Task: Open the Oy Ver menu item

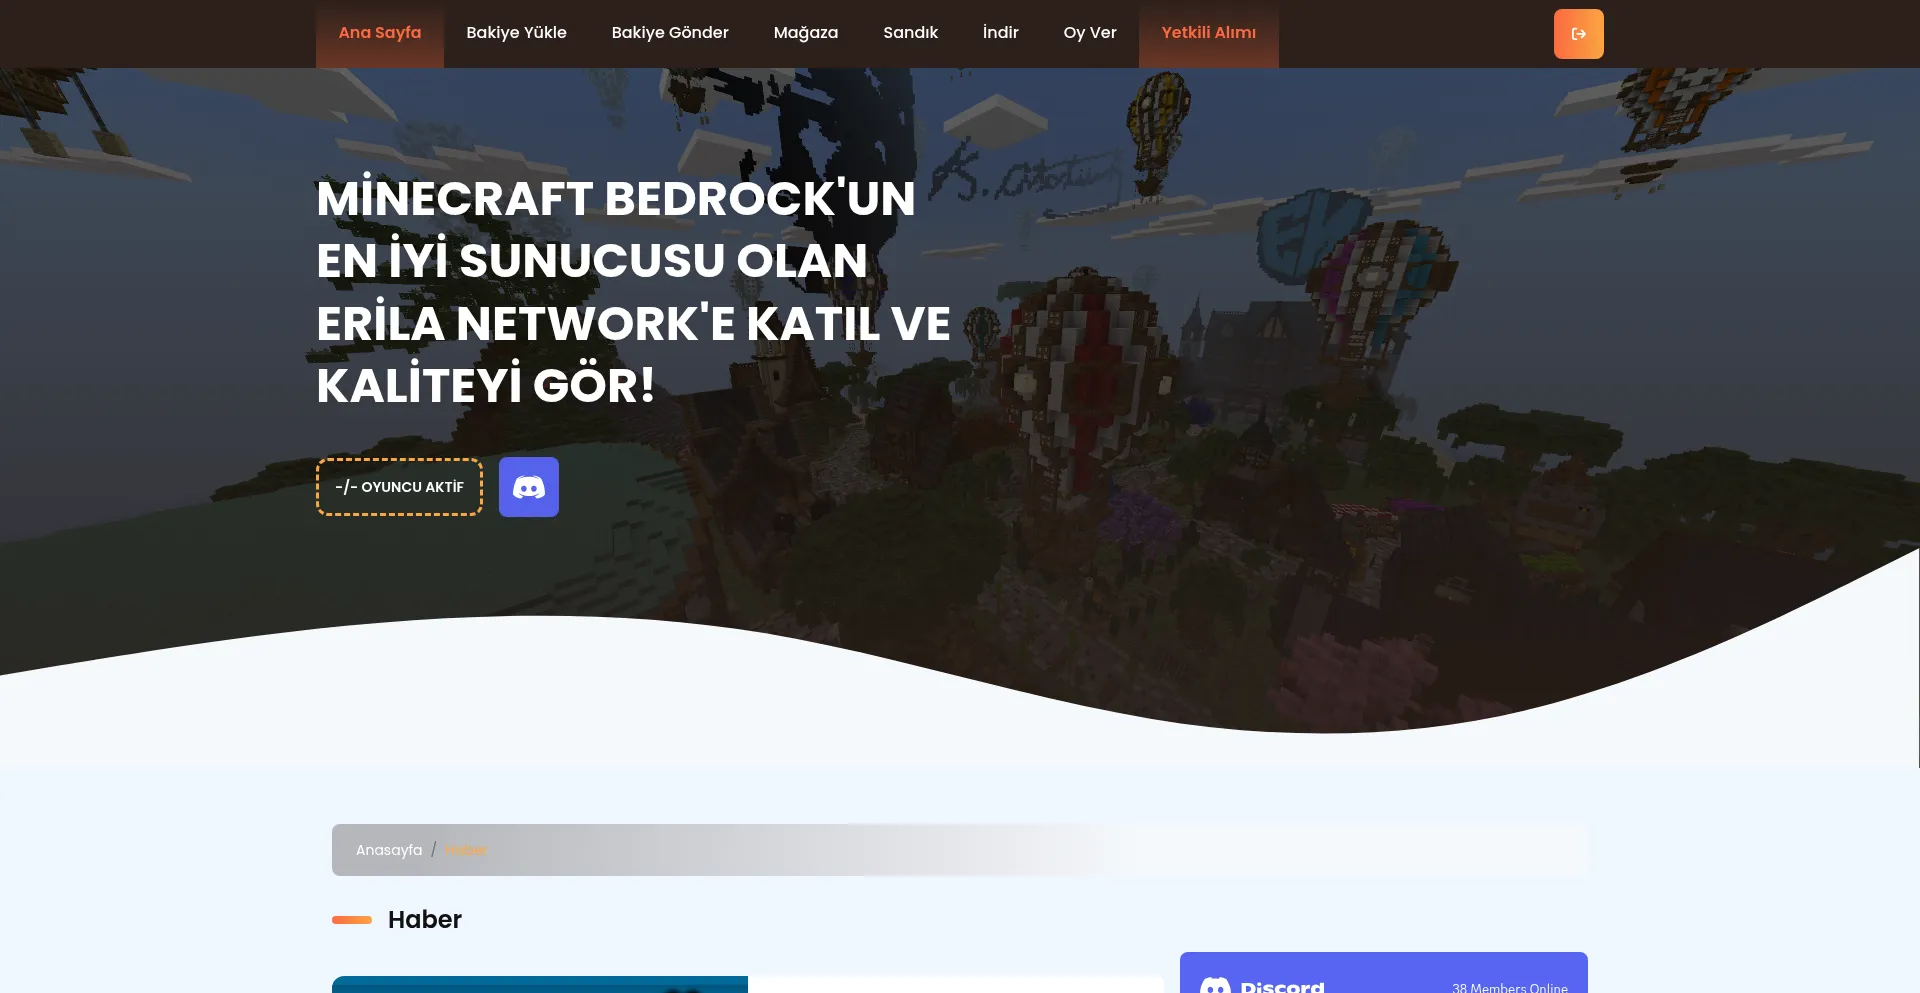Action: [1090, 33]
